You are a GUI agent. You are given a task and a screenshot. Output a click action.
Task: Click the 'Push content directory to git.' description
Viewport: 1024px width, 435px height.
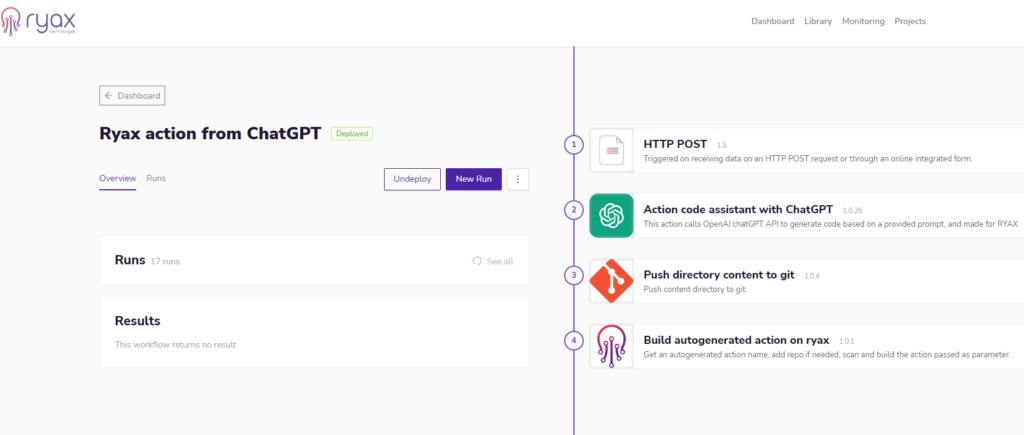[695, 289]
